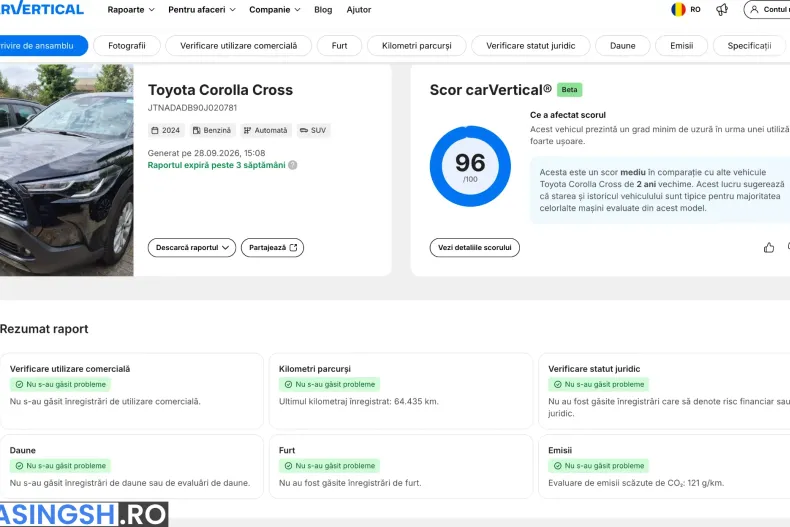Viewport: 790px width, 527px height.
Task: Click status badge under Furt card
Action: [x=330, y=466]
